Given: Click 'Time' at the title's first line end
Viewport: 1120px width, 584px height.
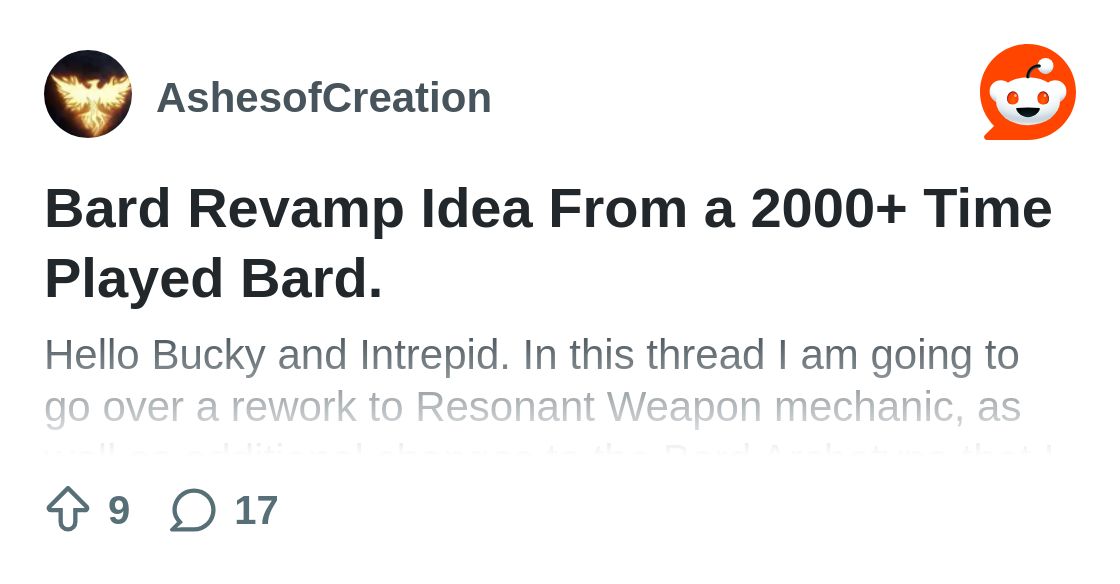Looking at the screenshot, I should pos(988,209).
